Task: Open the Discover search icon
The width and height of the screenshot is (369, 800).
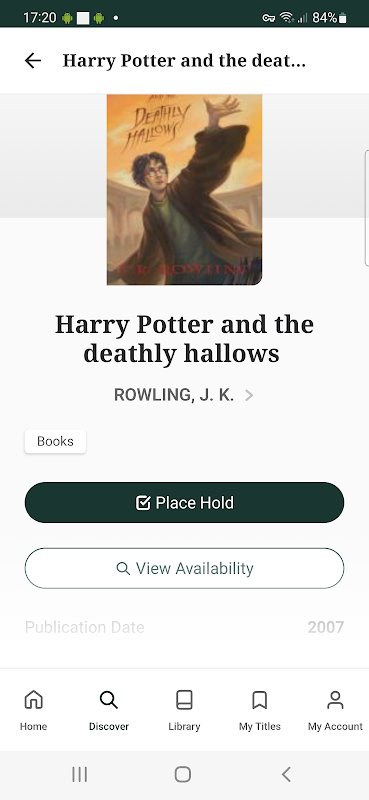Action: coord(109,699)
